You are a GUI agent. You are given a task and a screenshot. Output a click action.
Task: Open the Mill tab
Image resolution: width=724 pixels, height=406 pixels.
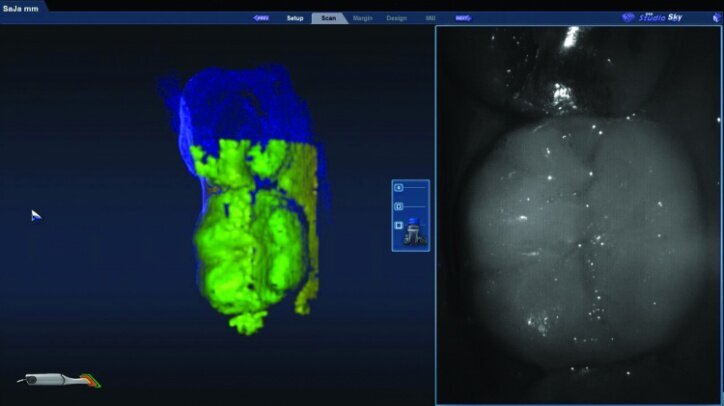pyautogui.click(x=430, y=18)
